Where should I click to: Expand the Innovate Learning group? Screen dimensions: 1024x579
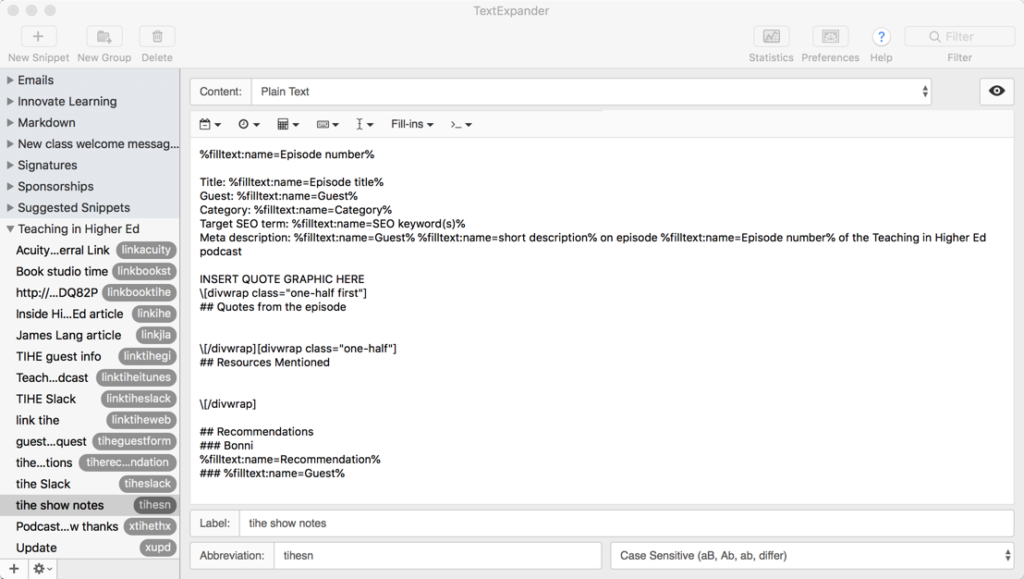click(x=10, y=101)
